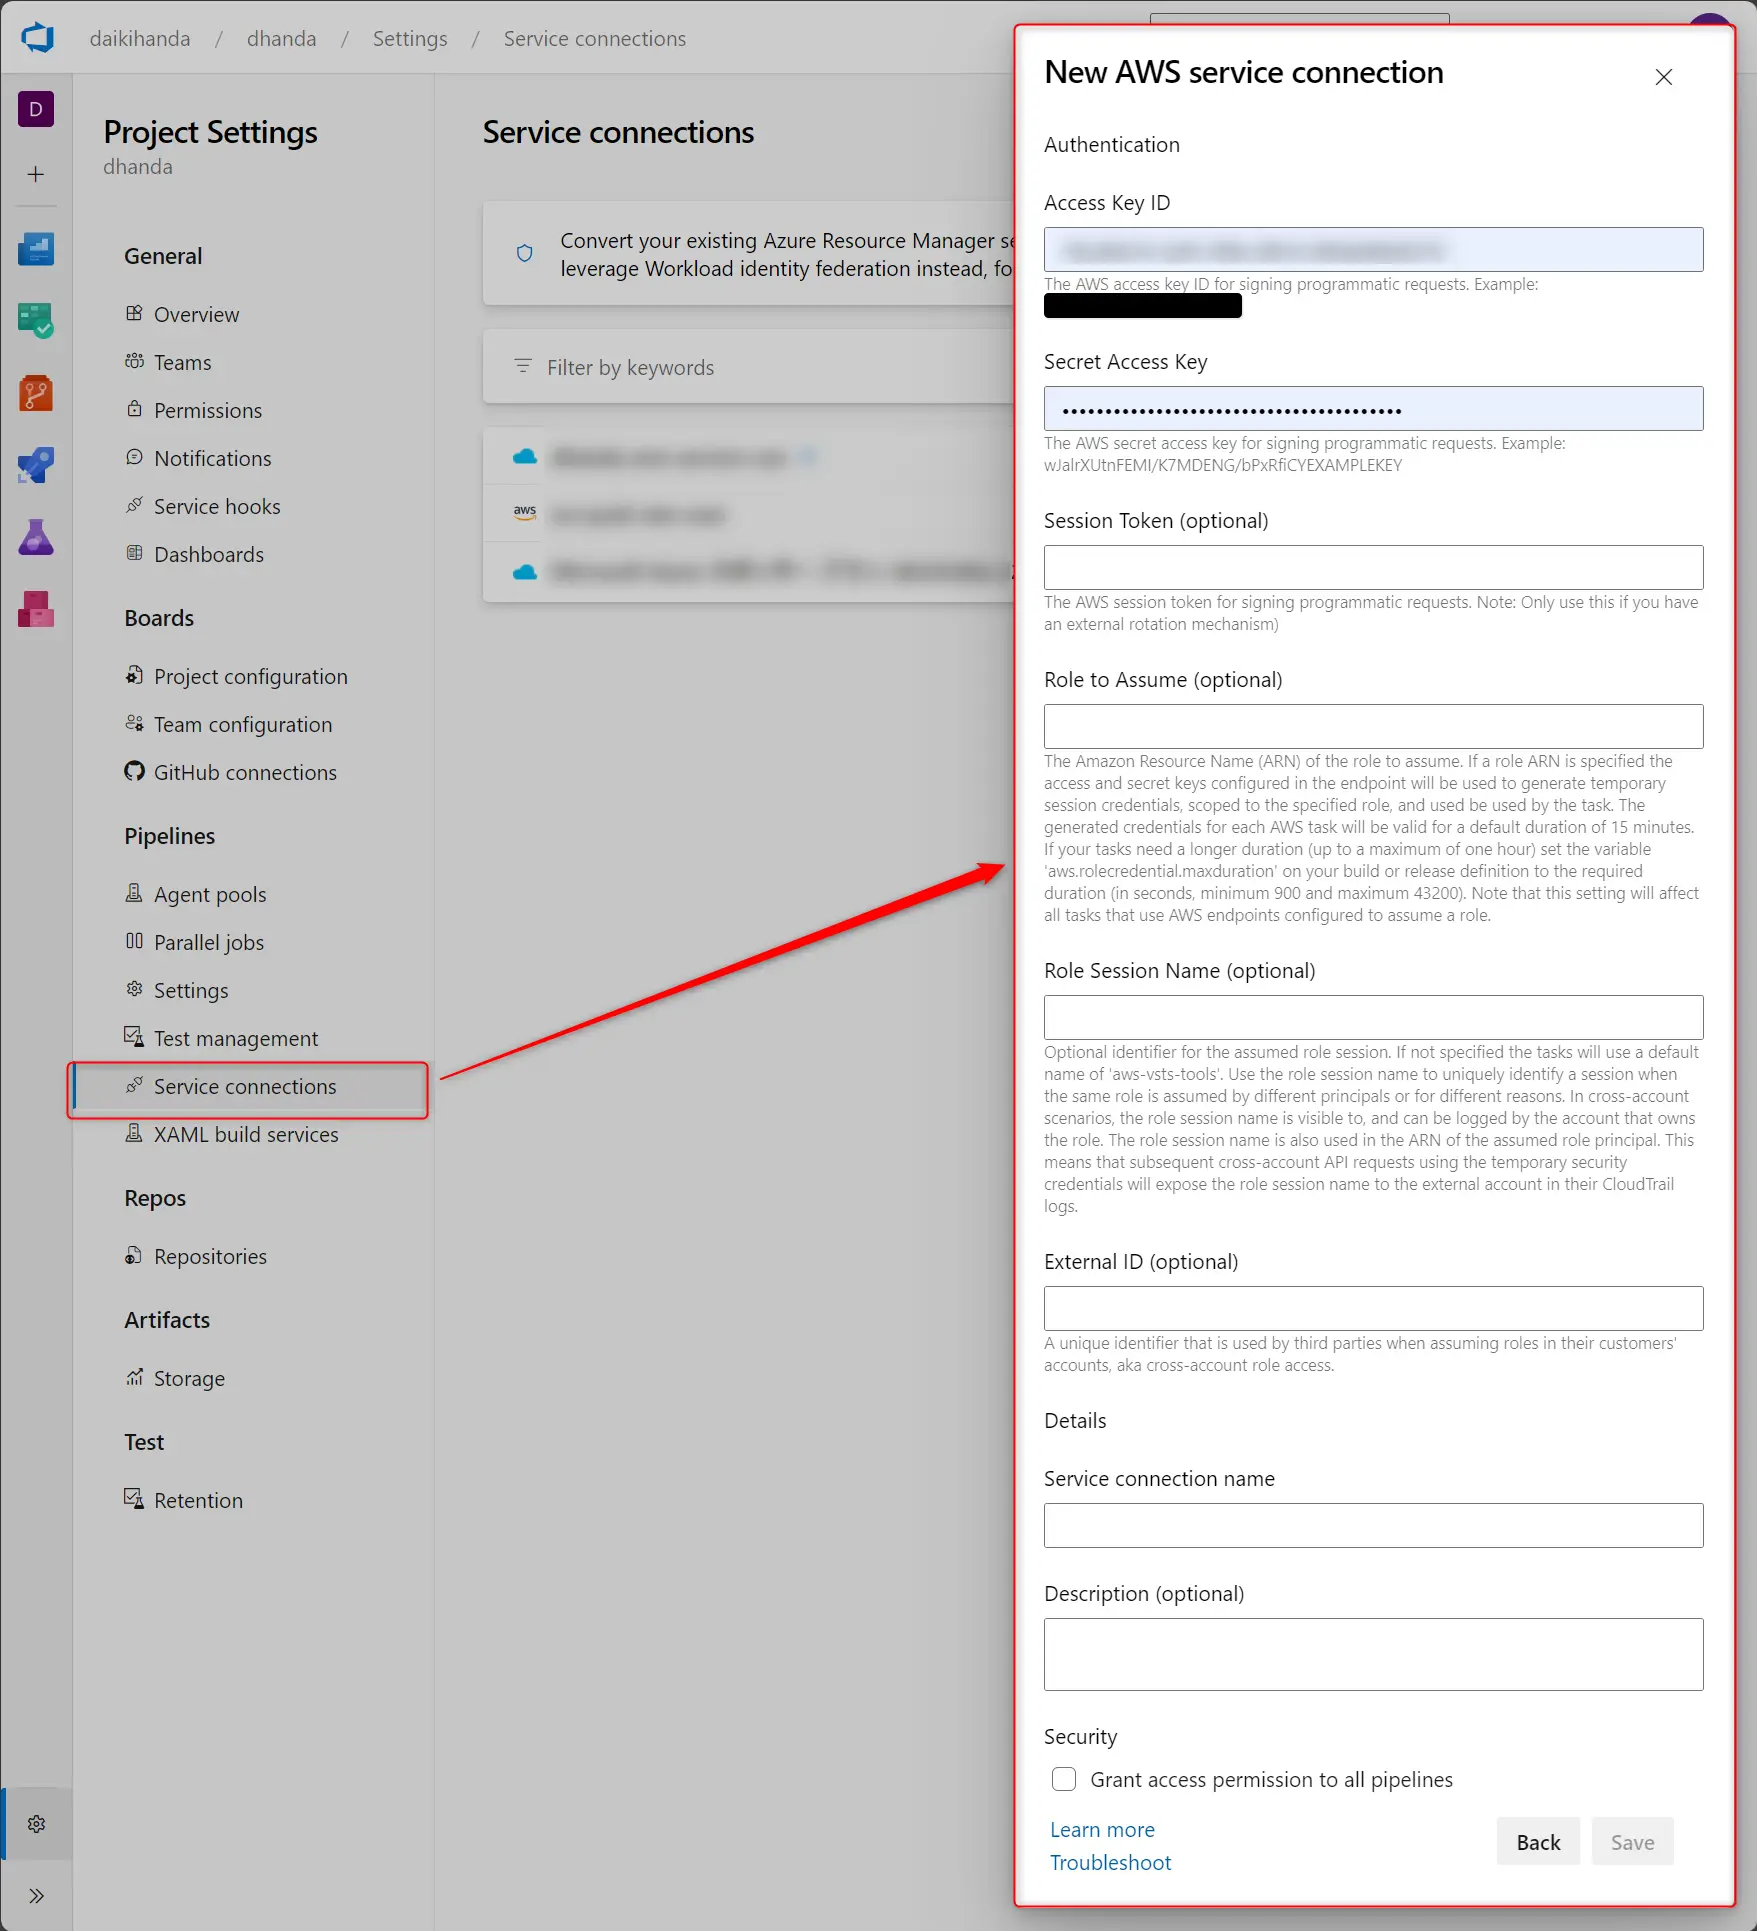Open XAML build services
Image resolution: width=1757 pixels, height=1931 pixels.
coord(246,1134)
